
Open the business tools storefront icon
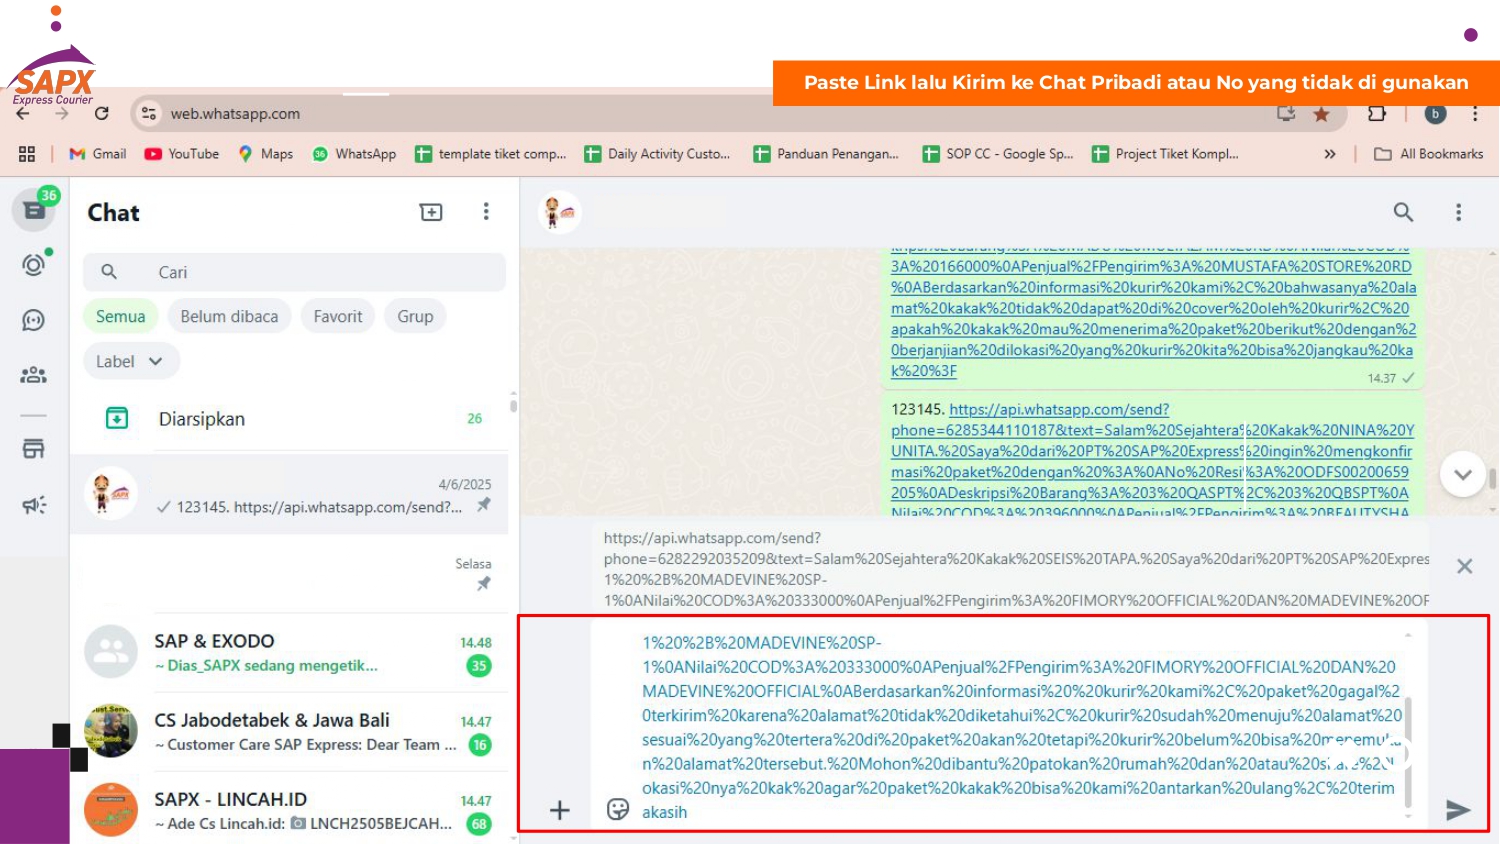tap(34, 449)
